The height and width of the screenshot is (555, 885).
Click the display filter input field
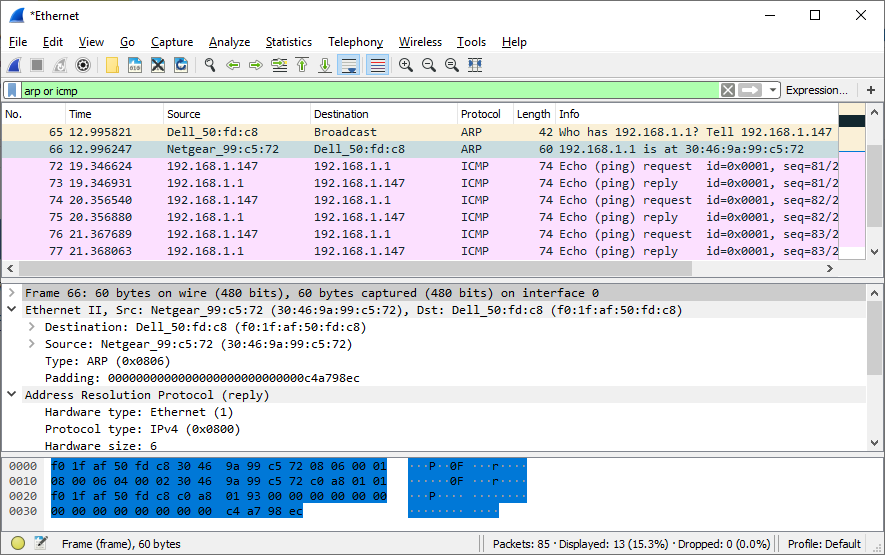(370, 90)
